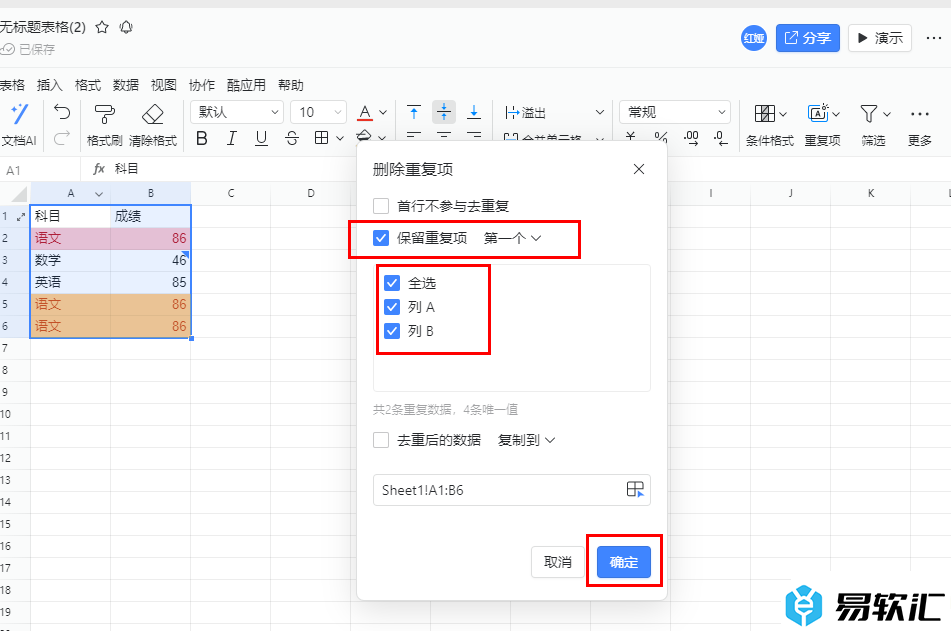Open the Insert menu
The width and height of the screenshot is (951, 631).
pyautogui.click(x=49, y=85)
